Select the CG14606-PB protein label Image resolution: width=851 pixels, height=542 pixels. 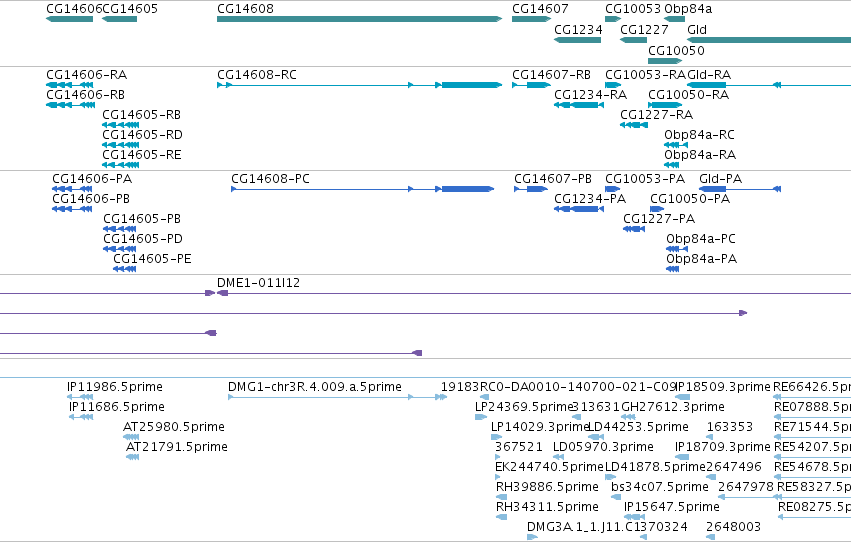tap(91, 199)
